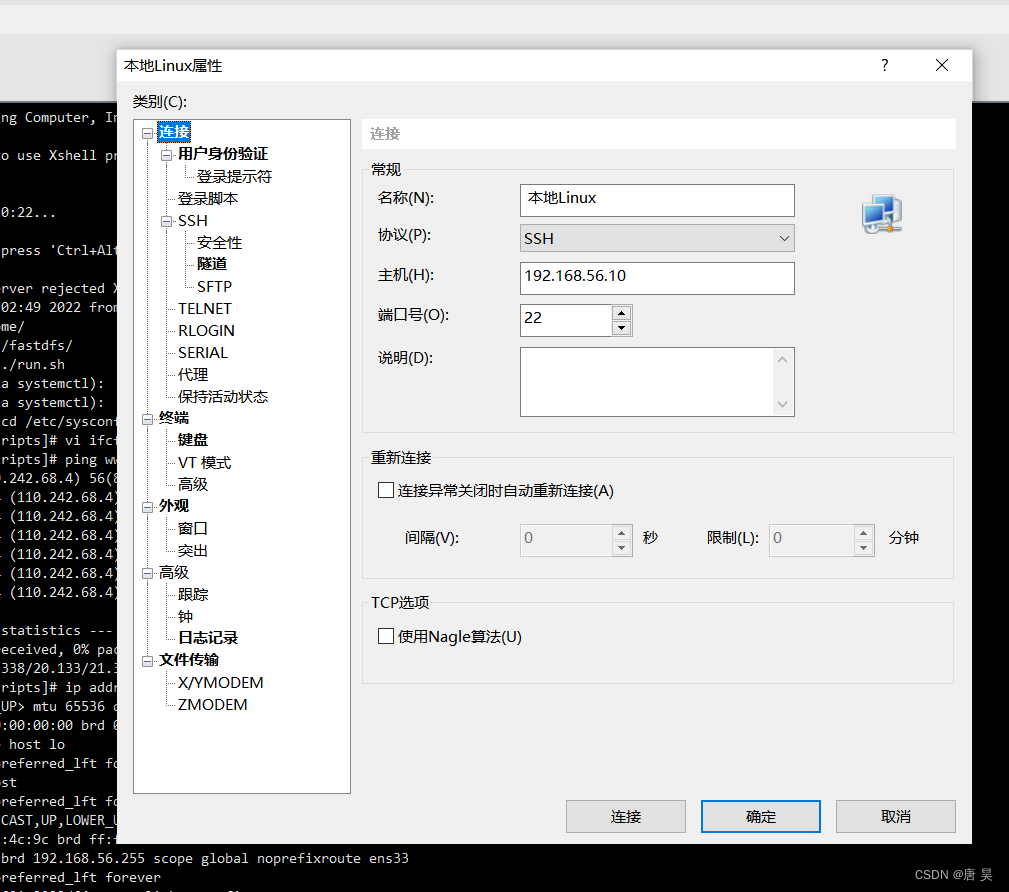Click the 连接 button
The image size is (1009, 892).
click(625, 816)
